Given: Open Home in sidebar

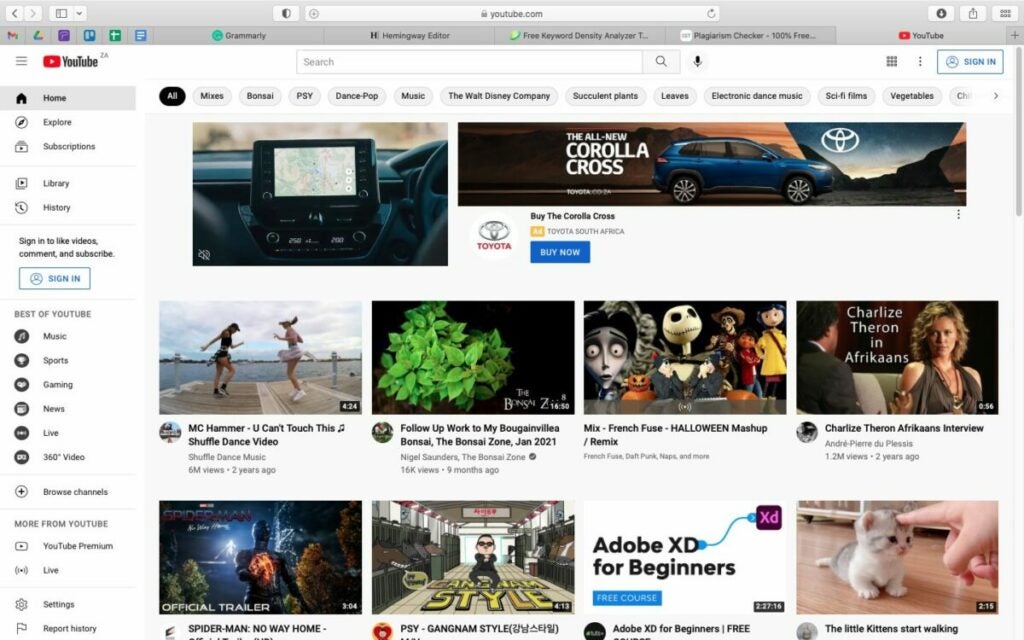Looking at the screenshot, I should tap(68, 98).
